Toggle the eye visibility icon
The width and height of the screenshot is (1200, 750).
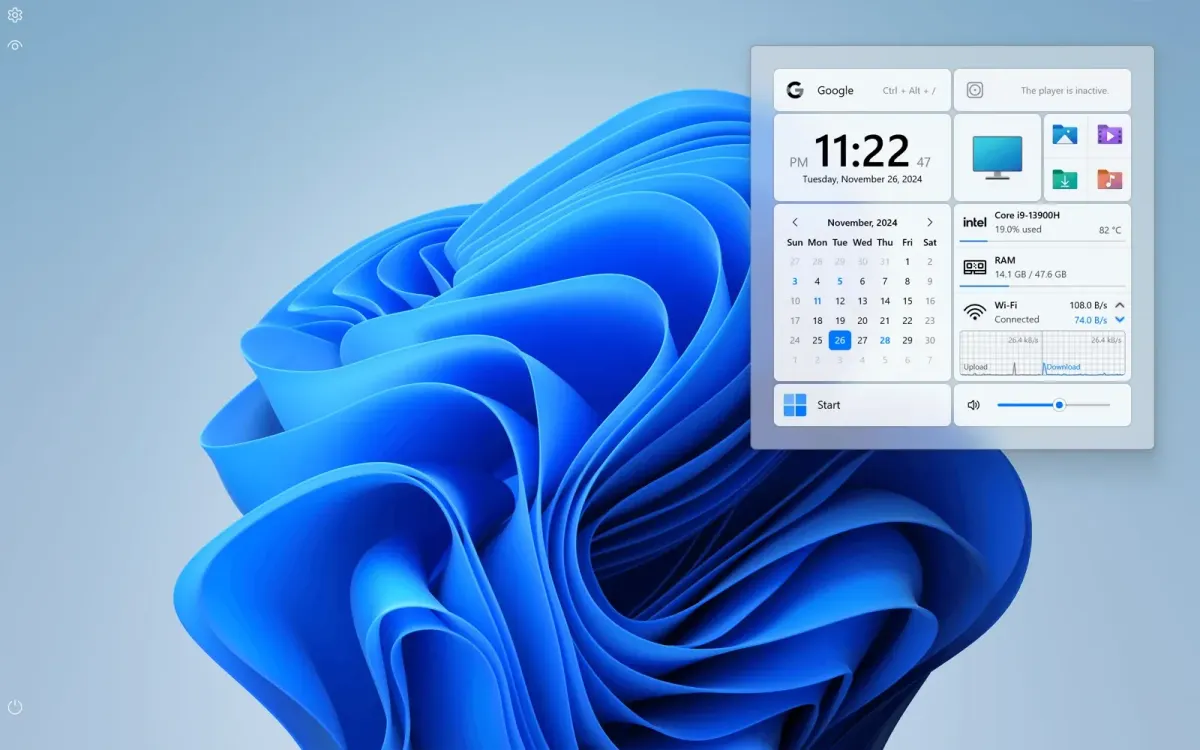15,45
